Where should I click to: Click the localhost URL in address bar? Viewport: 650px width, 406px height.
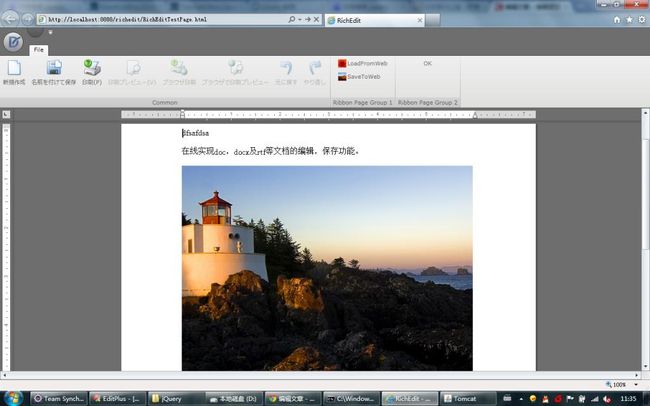point(127,19)
